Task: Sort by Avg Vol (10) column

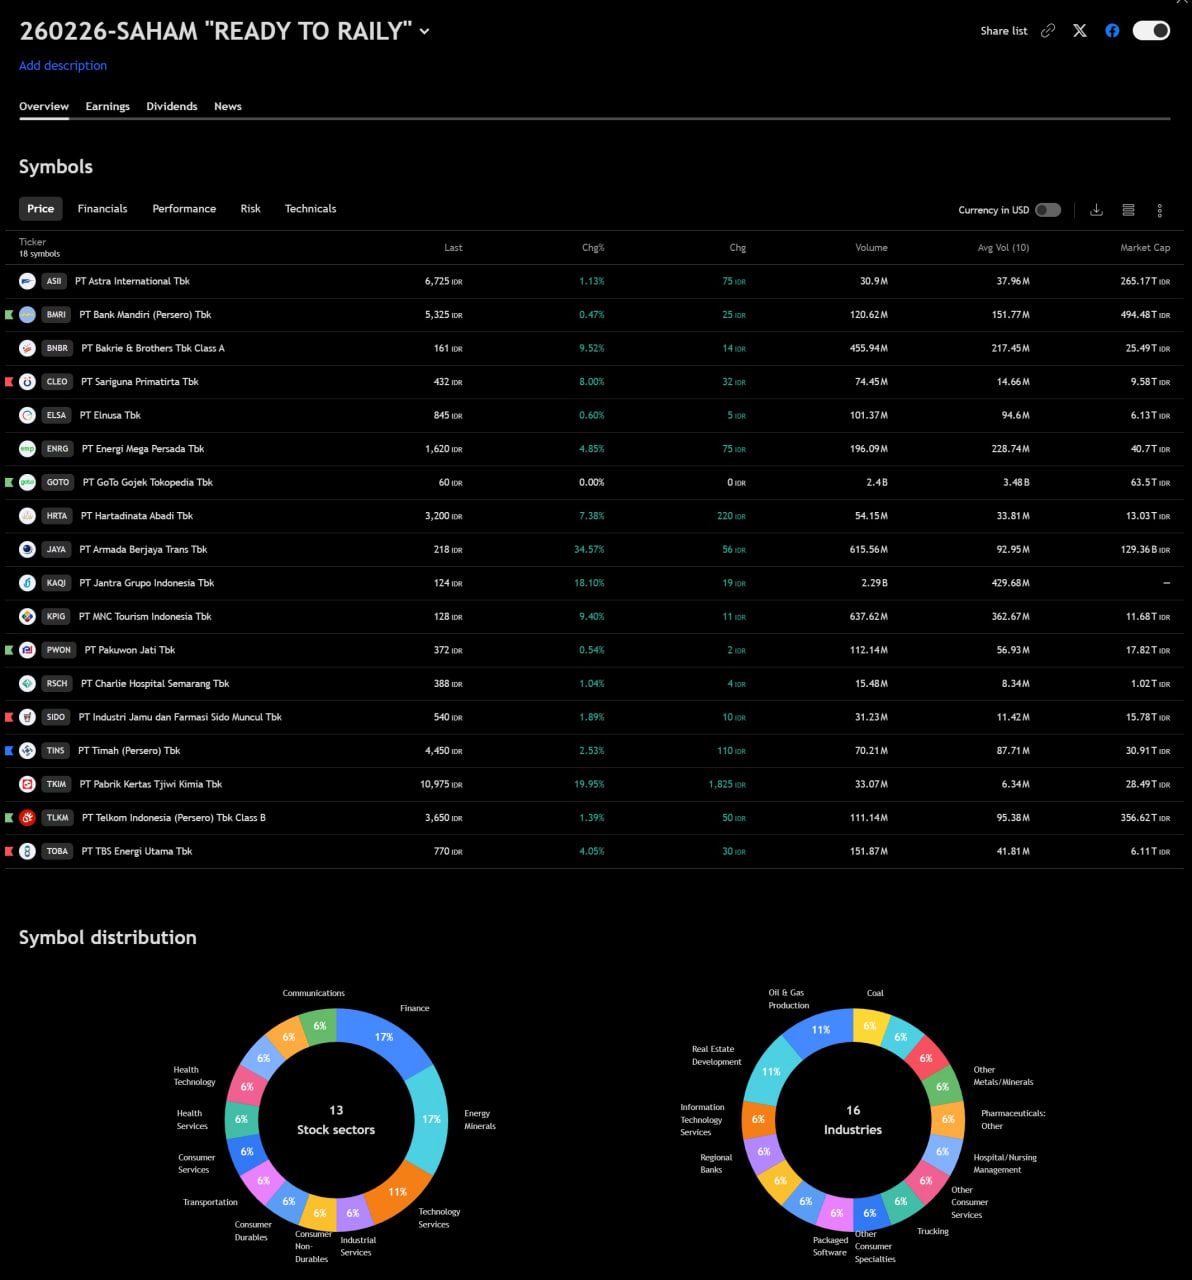Action: pos(1003,248)
